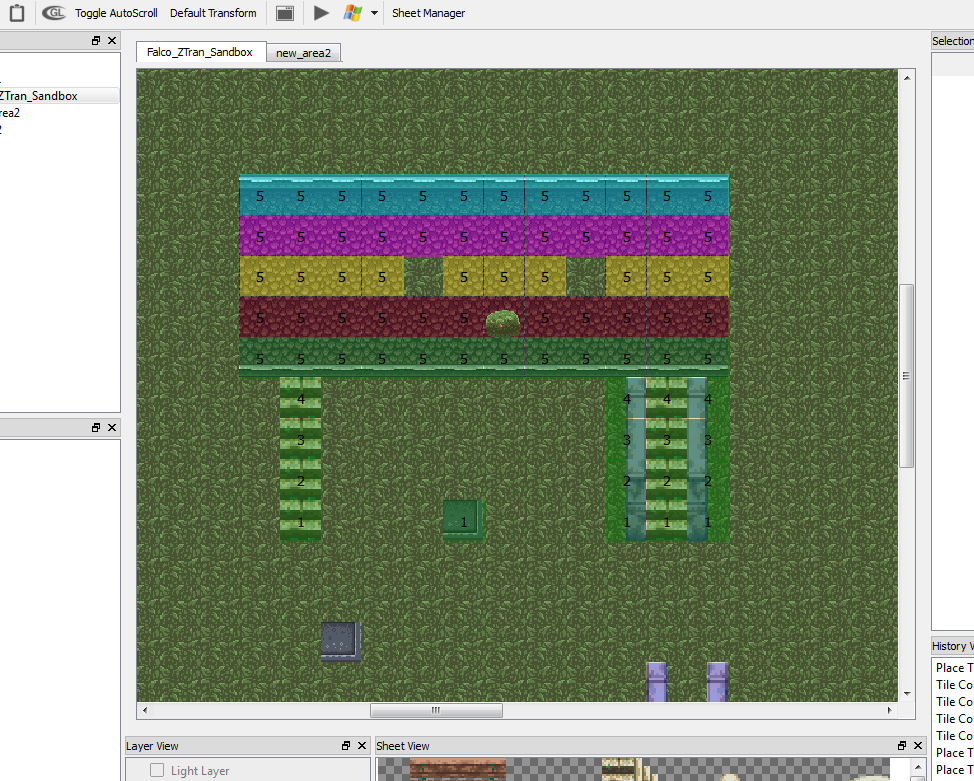
Task: Close the lower-left empty panel
Action: (x=112, y=427)
